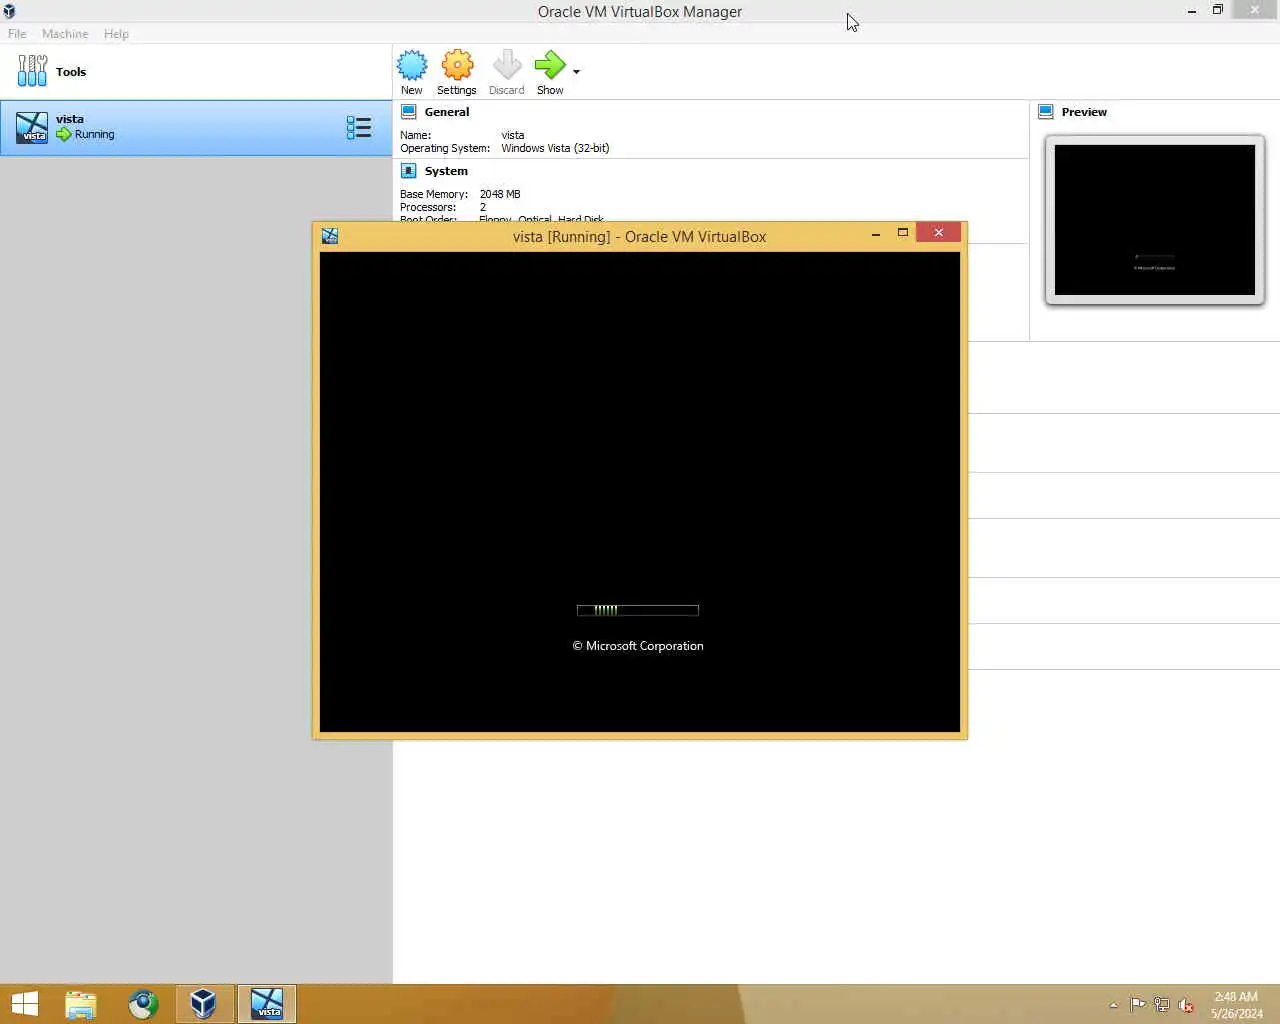
Task: Click inside the running vista VM screen
Action: pyautogui.click(x=640, y=492)
